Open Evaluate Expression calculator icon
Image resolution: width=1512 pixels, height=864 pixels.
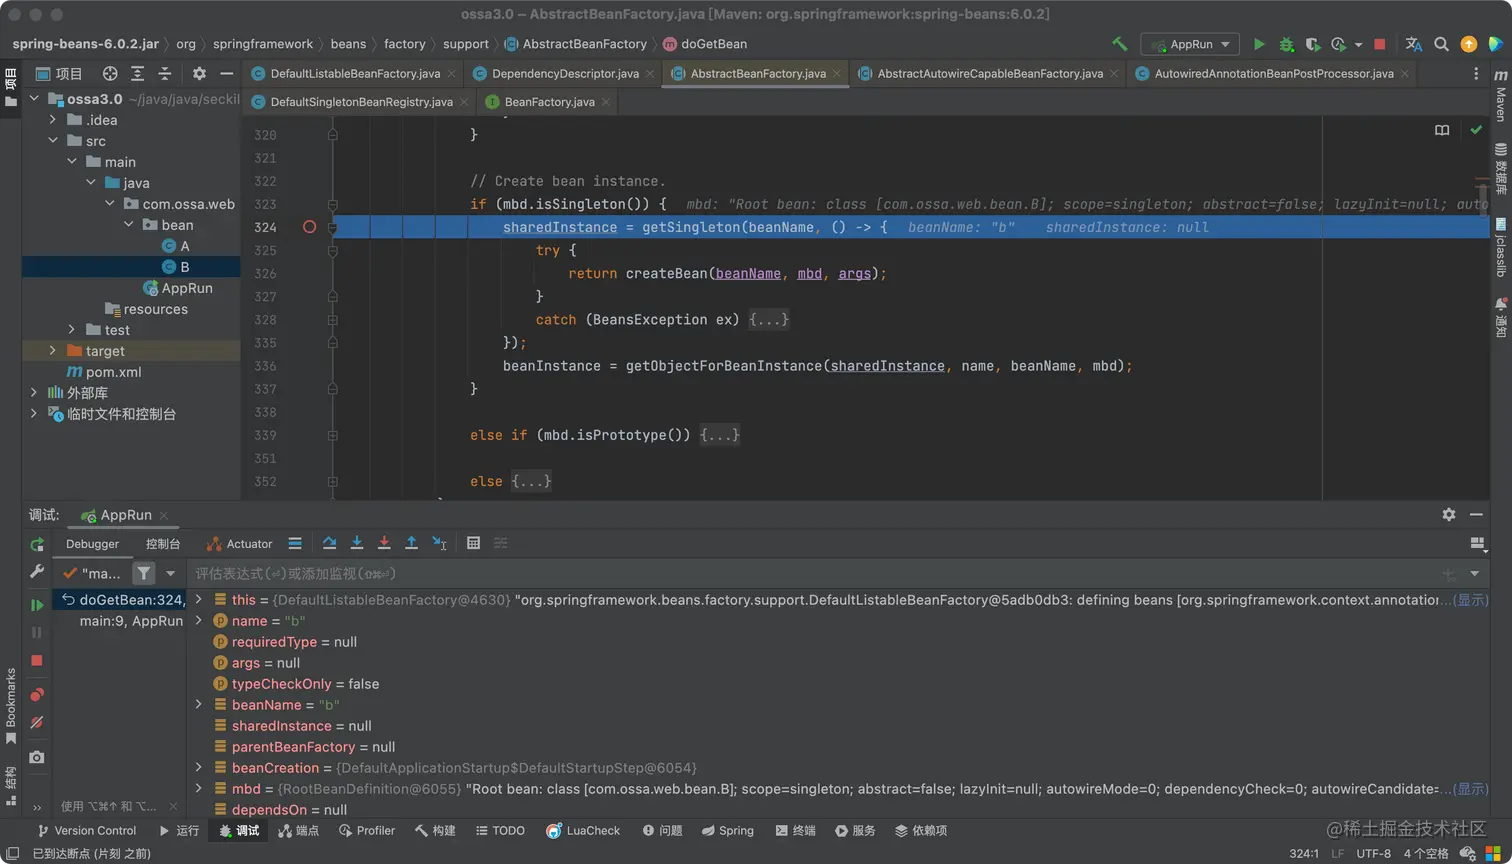(473, 543)
